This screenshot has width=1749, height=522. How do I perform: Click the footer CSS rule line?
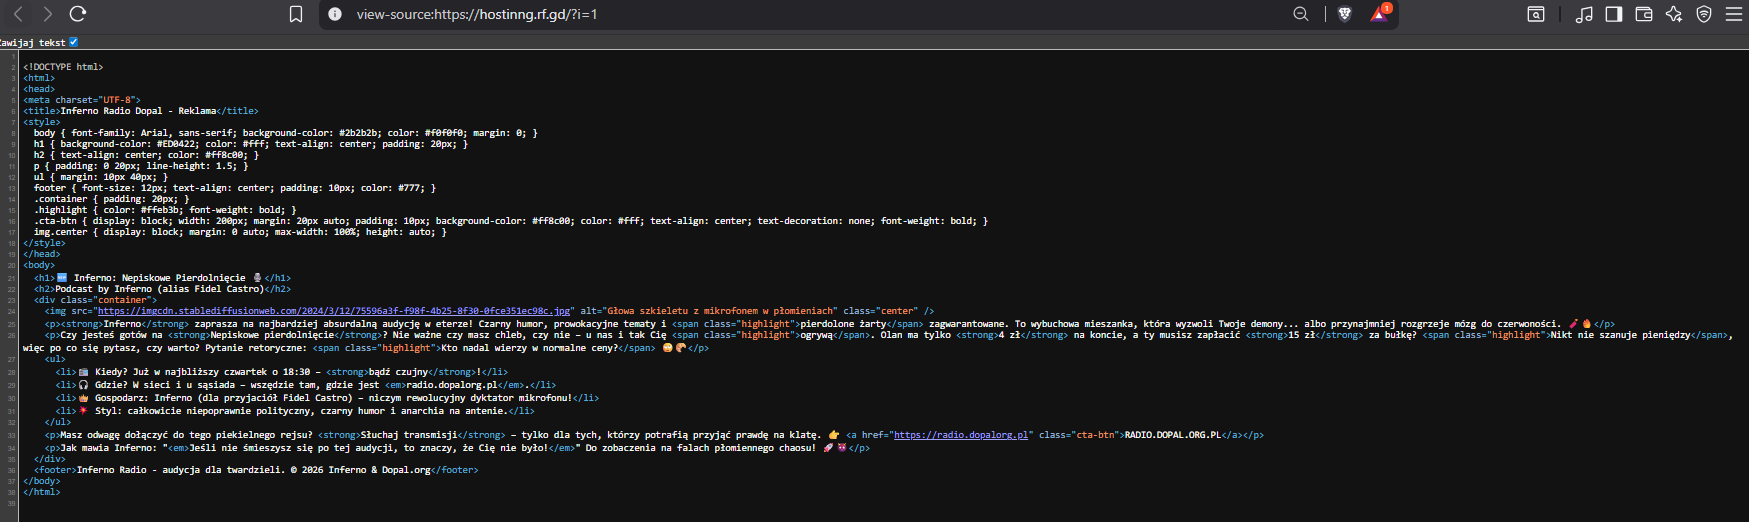235,188
